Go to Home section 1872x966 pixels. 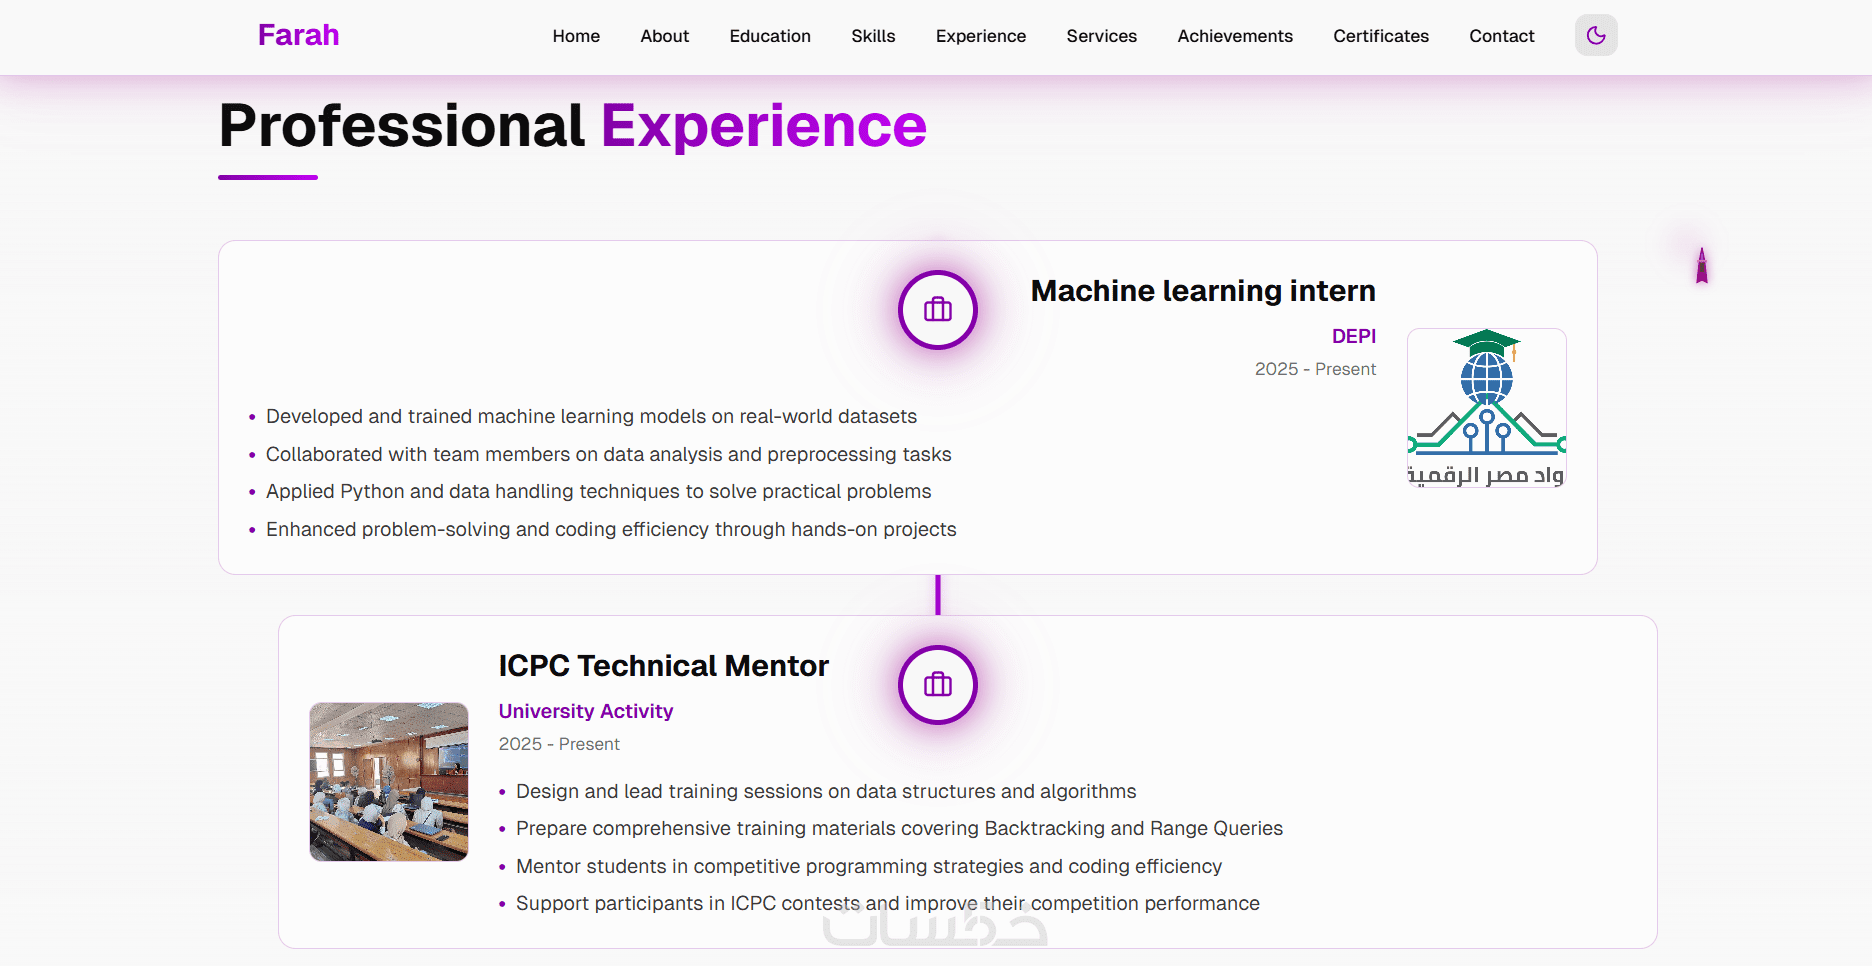coord(576,36)
